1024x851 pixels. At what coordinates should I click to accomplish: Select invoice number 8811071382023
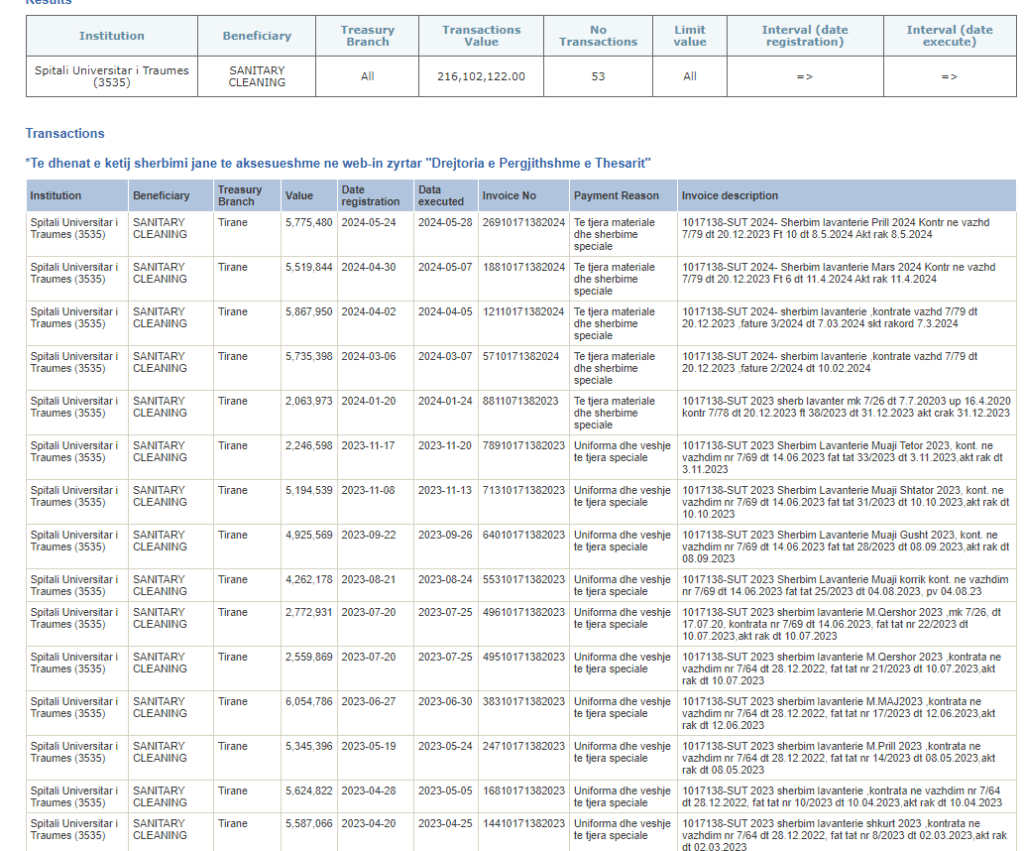click(x=519, y=401)
